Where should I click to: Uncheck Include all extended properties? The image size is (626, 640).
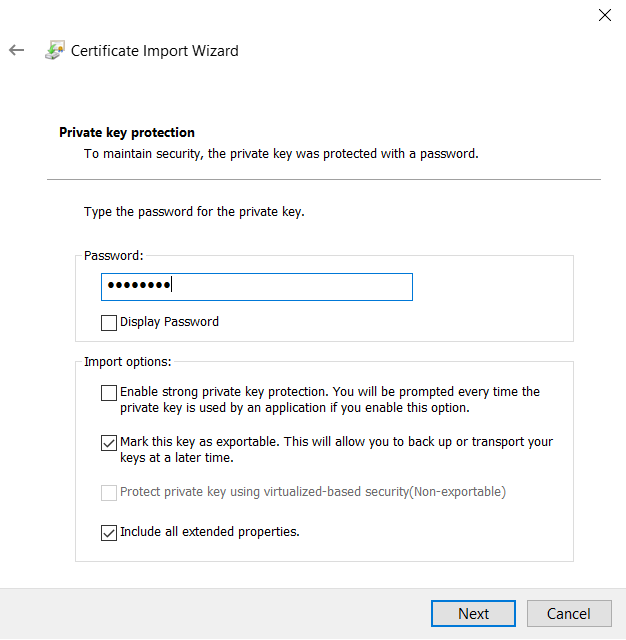109,533
